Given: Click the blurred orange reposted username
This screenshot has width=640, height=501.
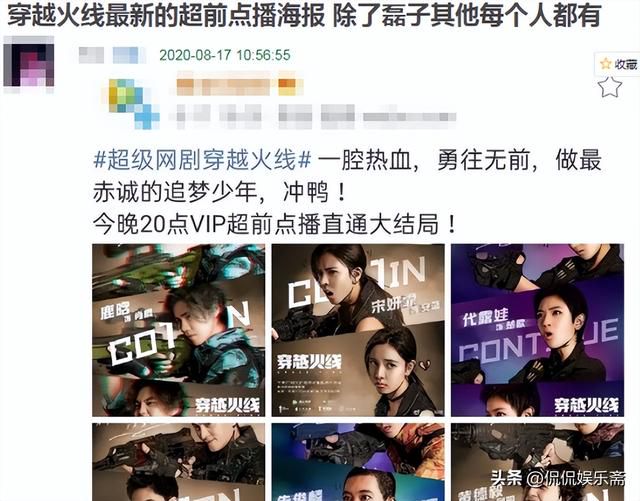Looking at the screenshot, I should pos(240,86).
